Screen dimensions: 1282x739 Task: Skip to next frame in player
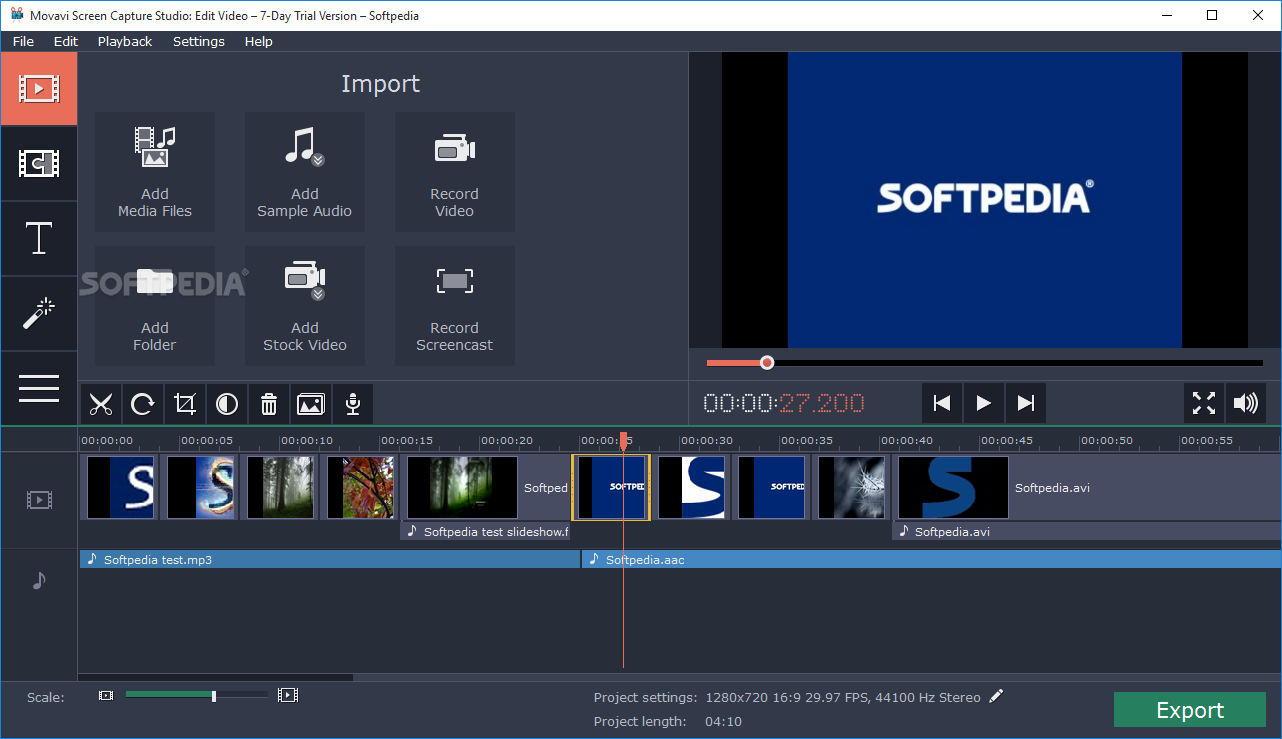(x=1026, y=403)
